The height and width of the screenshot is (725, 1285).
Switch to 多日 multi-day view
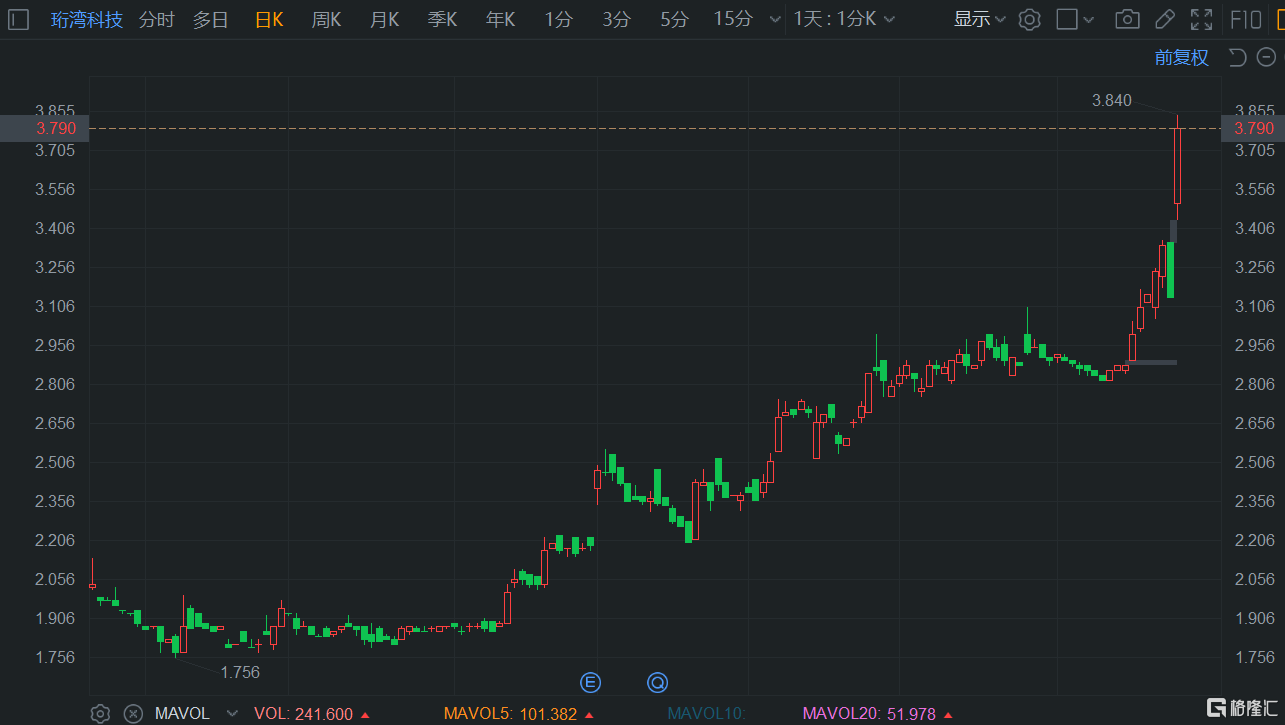(211, 19)
